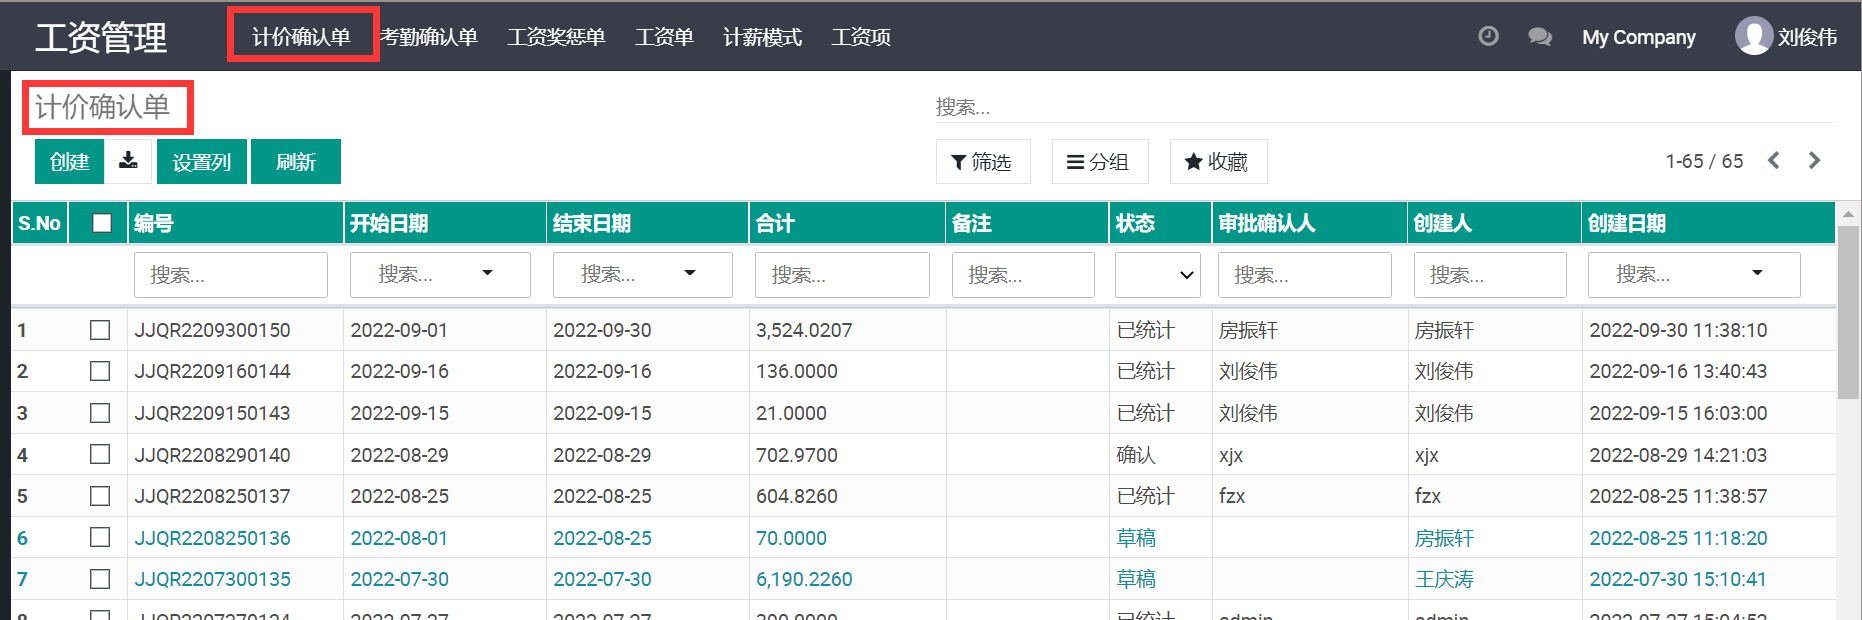Image resolution: width=1862 pixels, height=620 pixels.
Task: Click the vertical scrollbar of the table
Action: tap(1848, 312)
